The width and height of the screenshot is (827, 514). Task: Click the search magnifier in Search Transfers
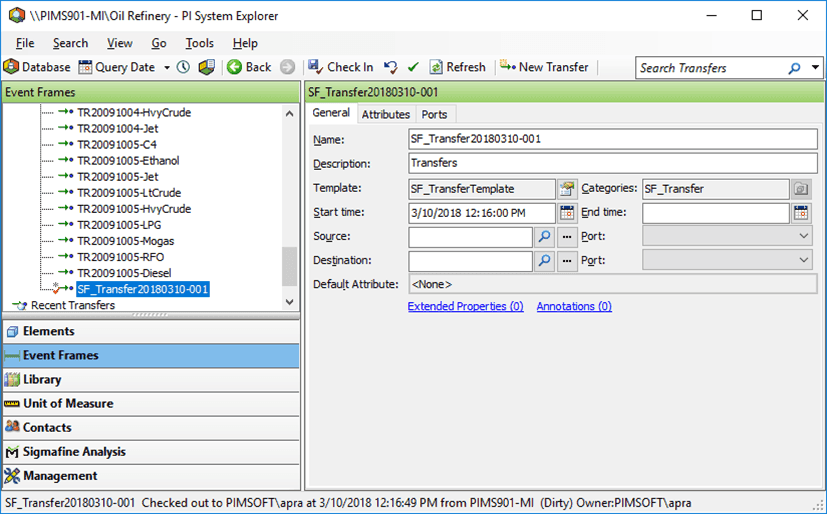tap(794, 68)
